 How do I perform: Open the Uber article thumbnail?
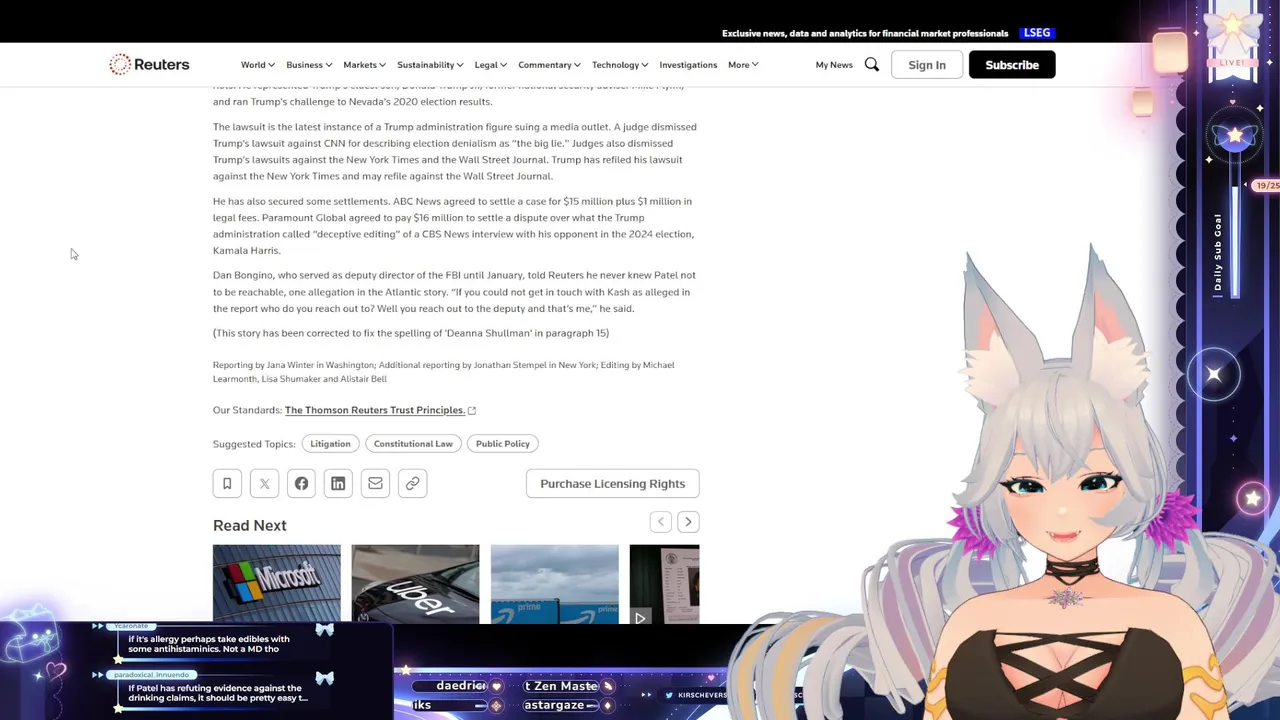415,584
